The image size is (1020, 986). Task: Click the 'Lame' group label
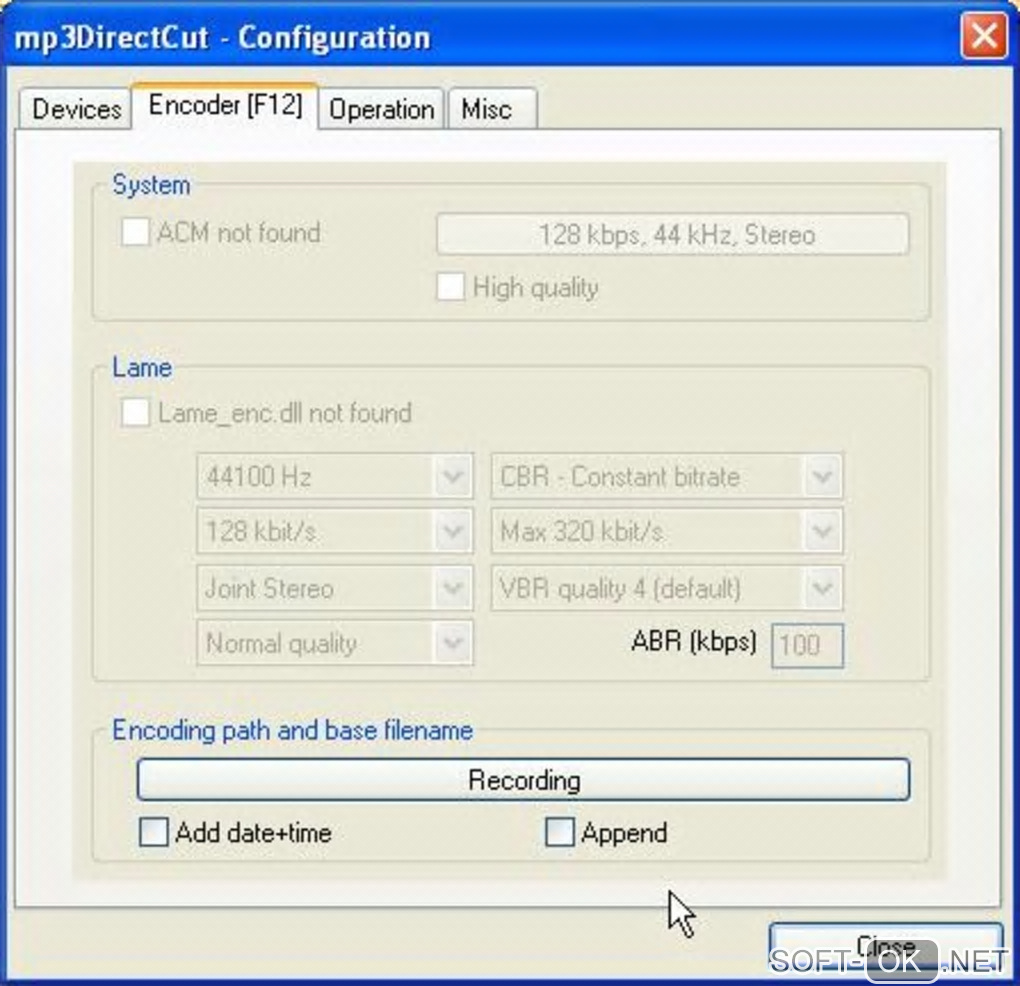[x=142, y=367]
